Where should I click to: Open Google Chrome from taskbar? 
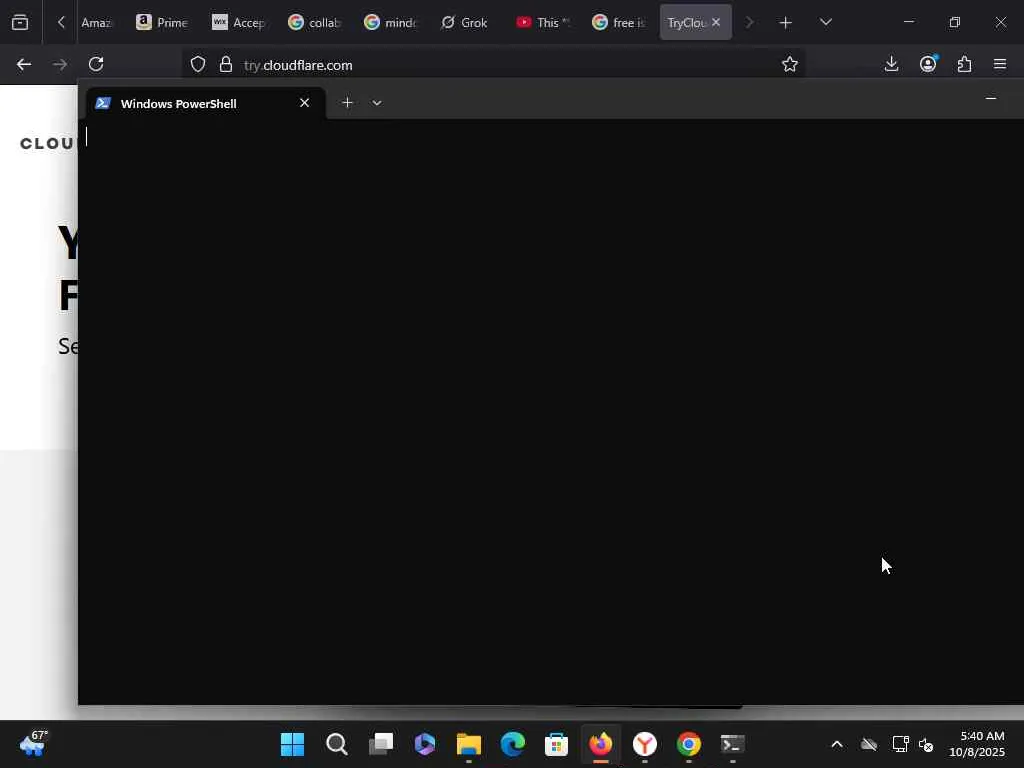(688, 744)
